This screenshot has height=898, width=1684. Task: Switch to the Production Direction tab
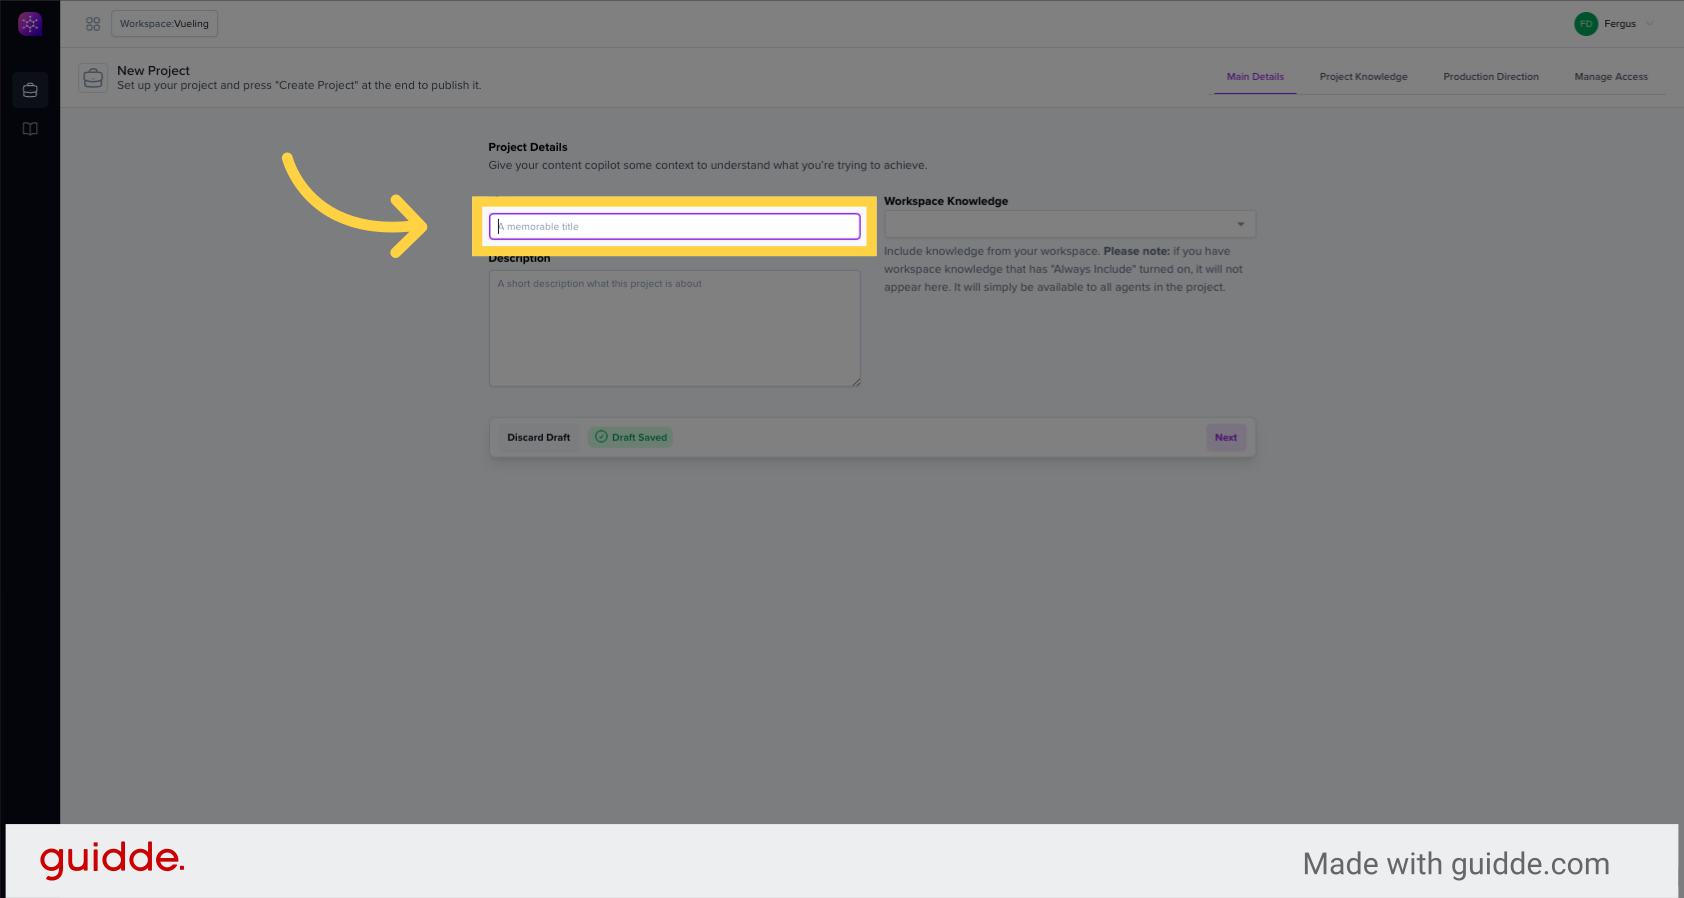point(1491,77)
